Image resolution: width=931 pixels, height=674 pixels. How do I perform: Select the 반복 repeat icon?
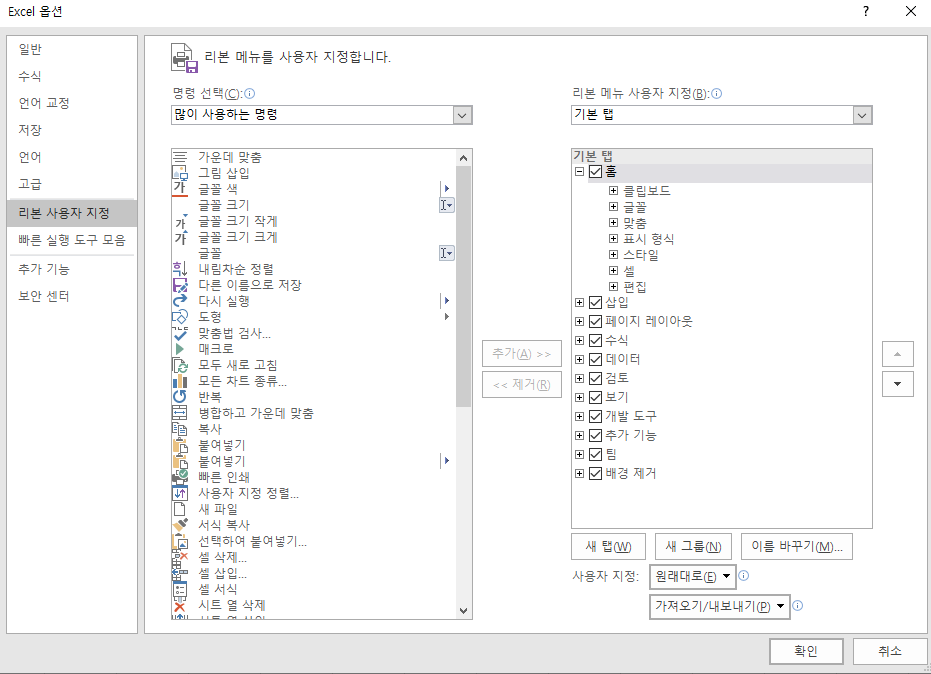point(180,397)
